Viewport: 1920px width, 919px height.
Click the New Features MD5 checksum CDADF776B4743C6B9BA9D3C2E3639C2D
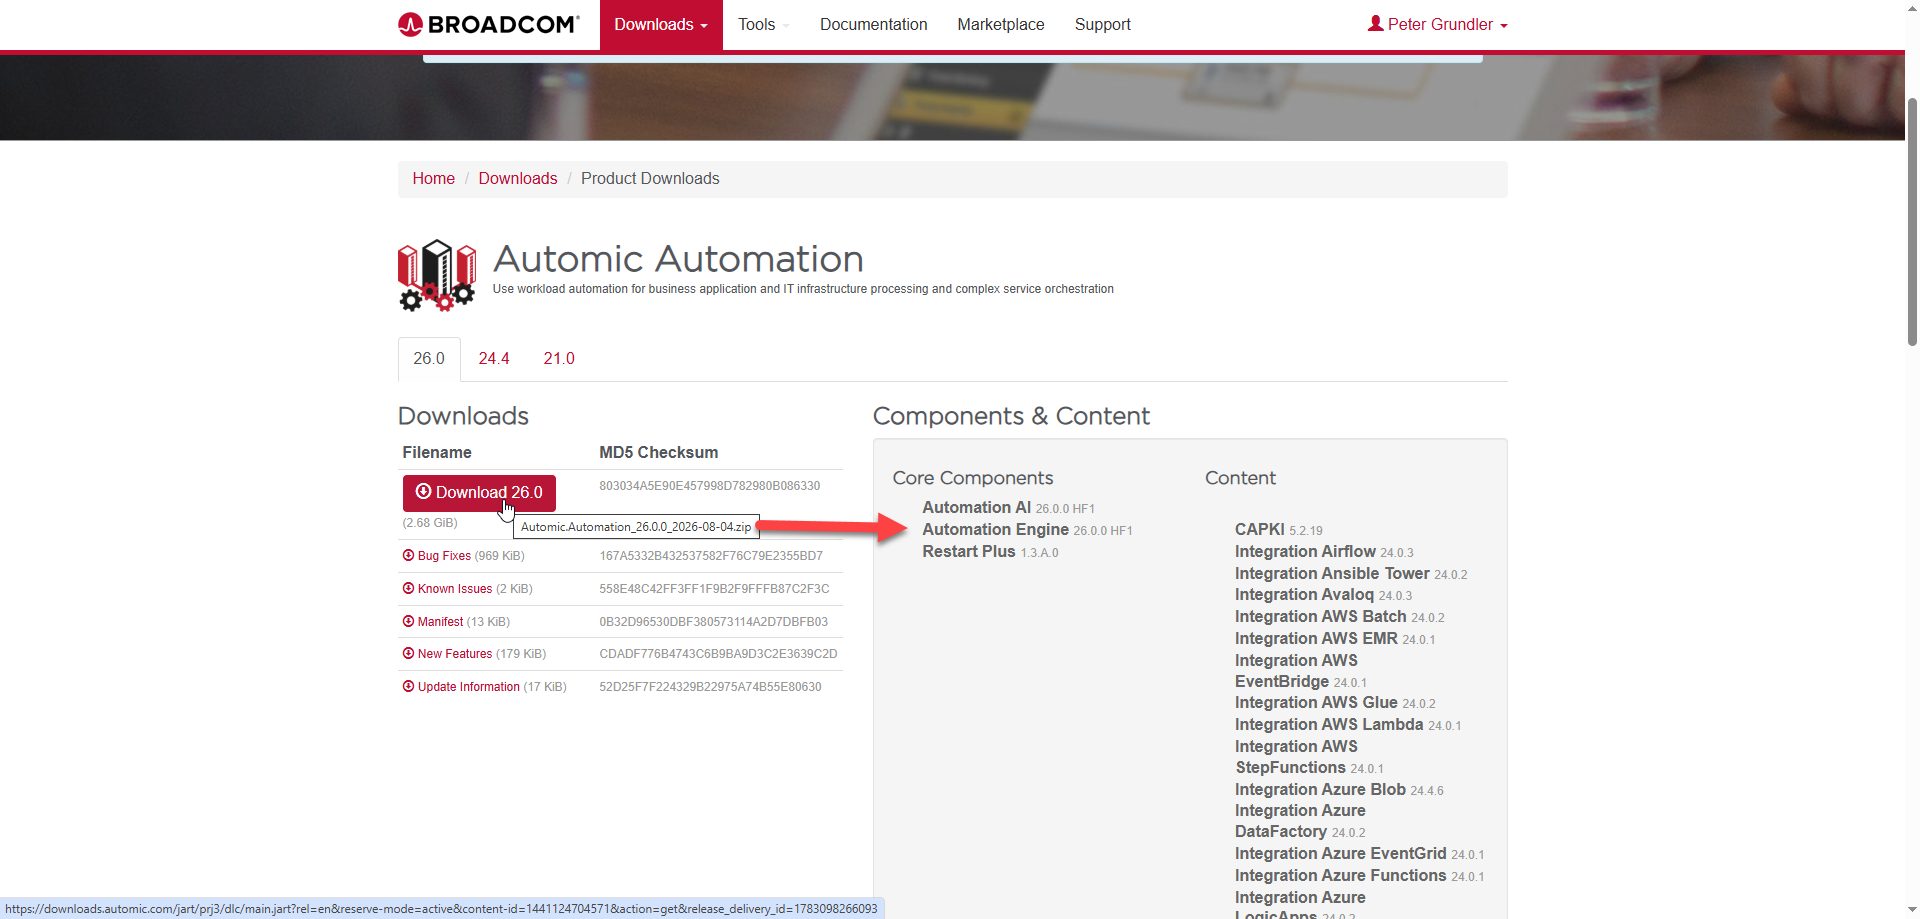pyautogui.click(x=718, y=654)
